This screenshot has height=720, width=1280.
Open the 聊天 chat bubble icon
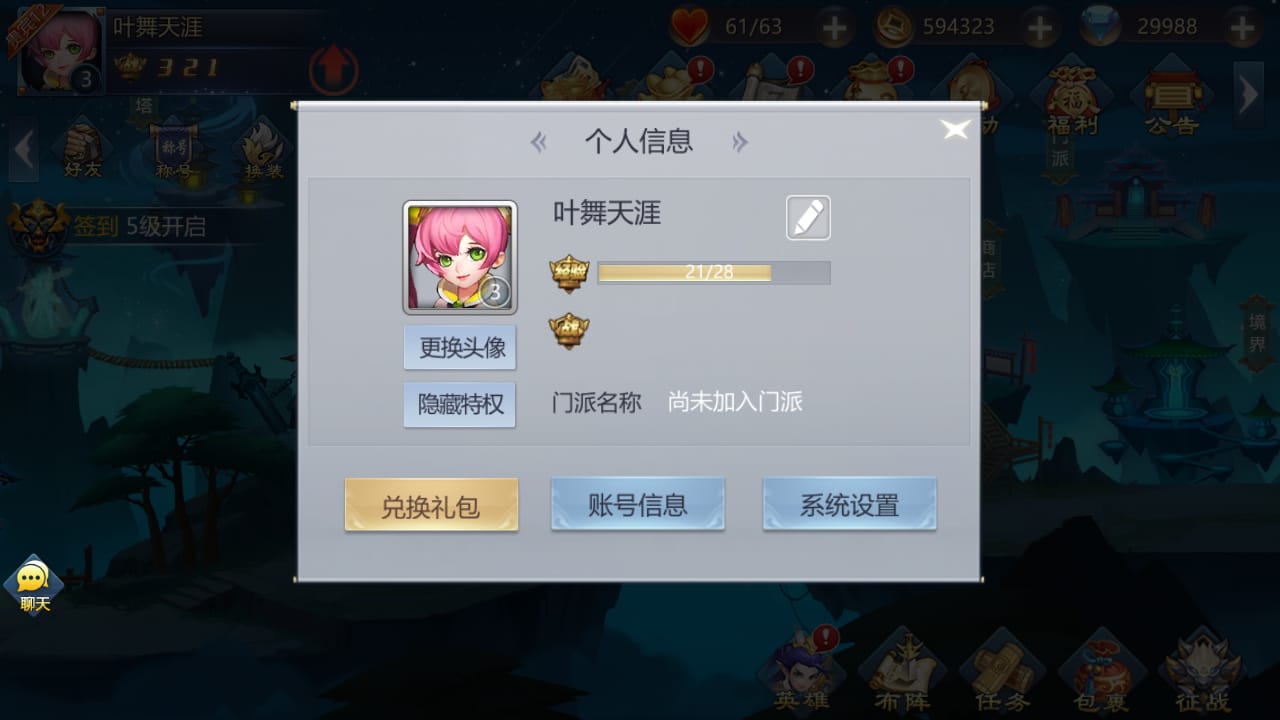[33, 584]
